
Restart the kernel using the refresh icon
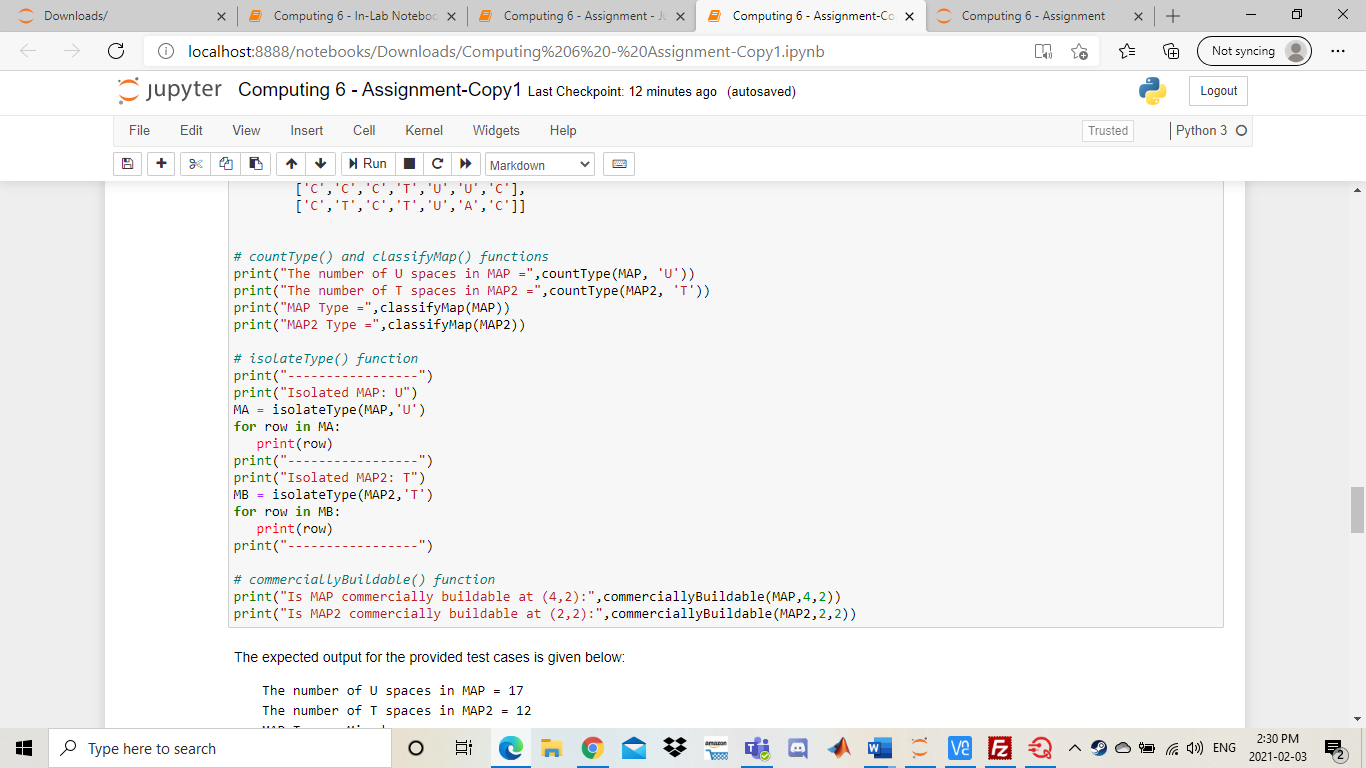click(x=437, y=163)
